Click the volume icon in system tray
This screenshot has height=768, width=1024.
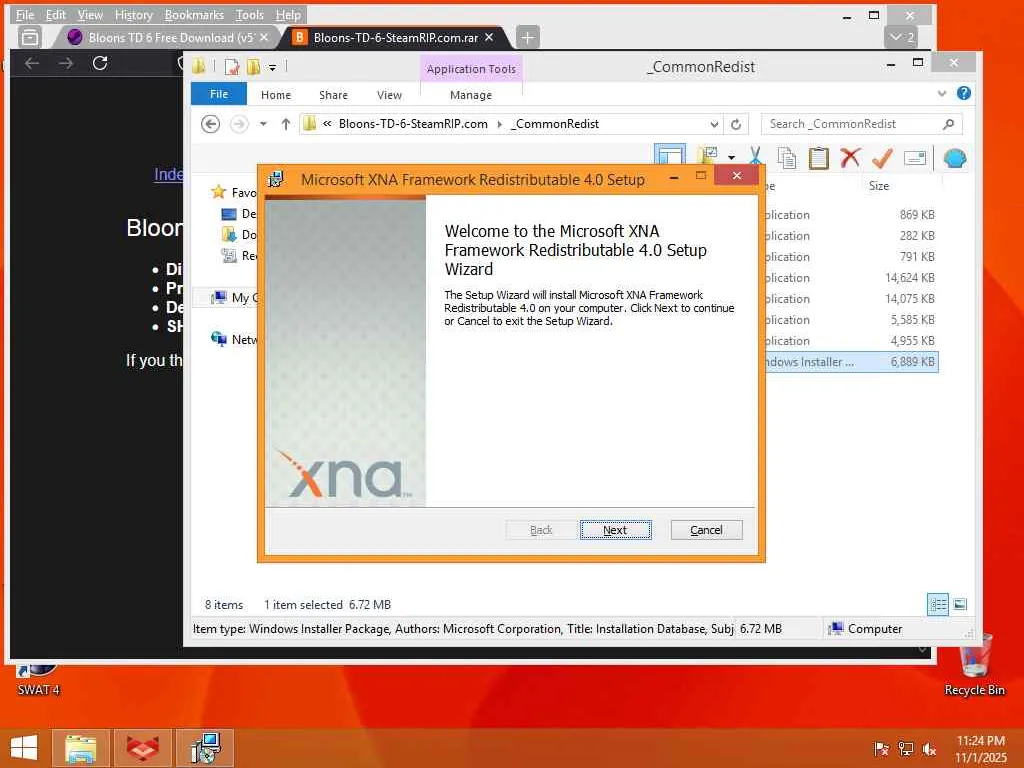click(928, 748)
